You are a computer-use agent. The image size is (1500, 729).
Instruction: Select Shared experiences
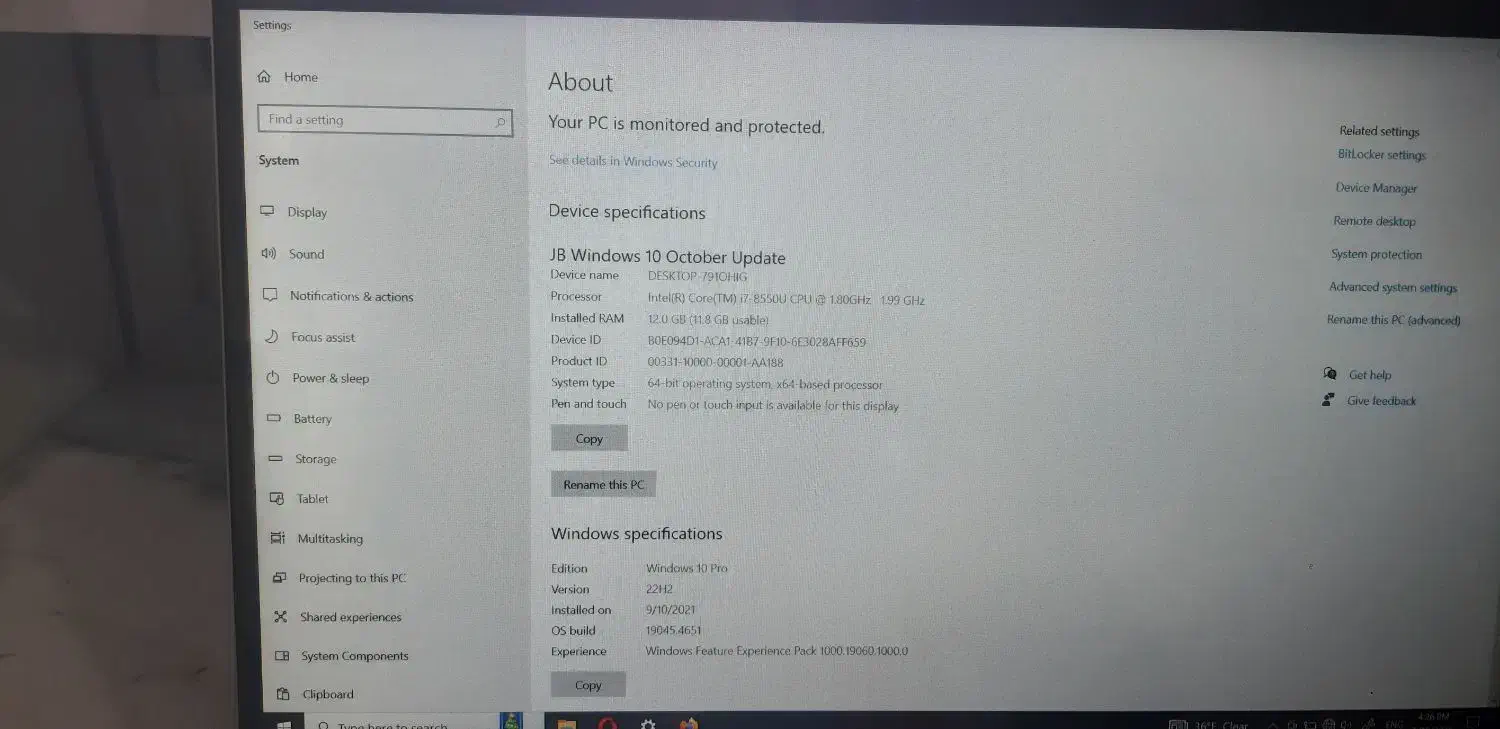pos(338,617)
